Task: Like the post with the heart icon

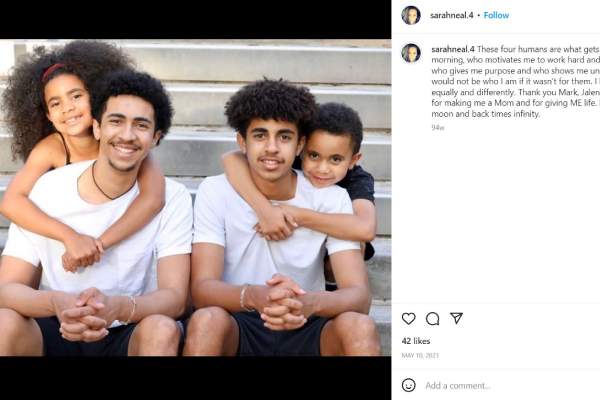Action: click(x=408, y=318)
